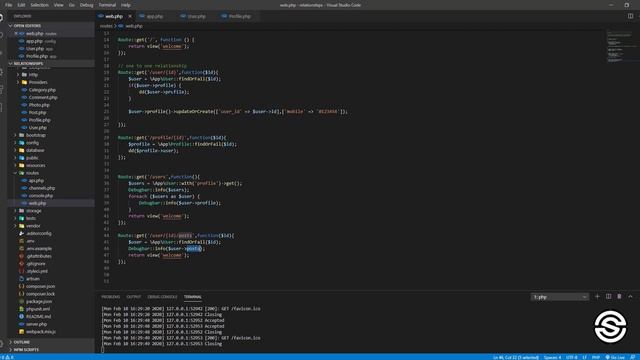Click PHP language mode in status bar
The width and height of the screenshot is (640, 360).
pos(596,357)
